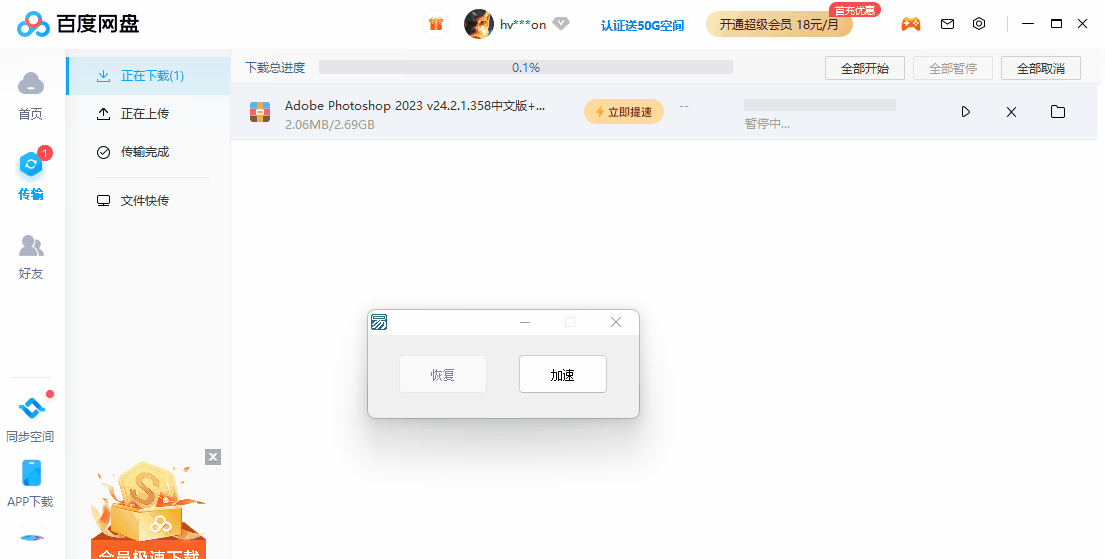This screenshot has height=559, width=1105.
Task: Open the mail messages icon
Action: (947, 24)
